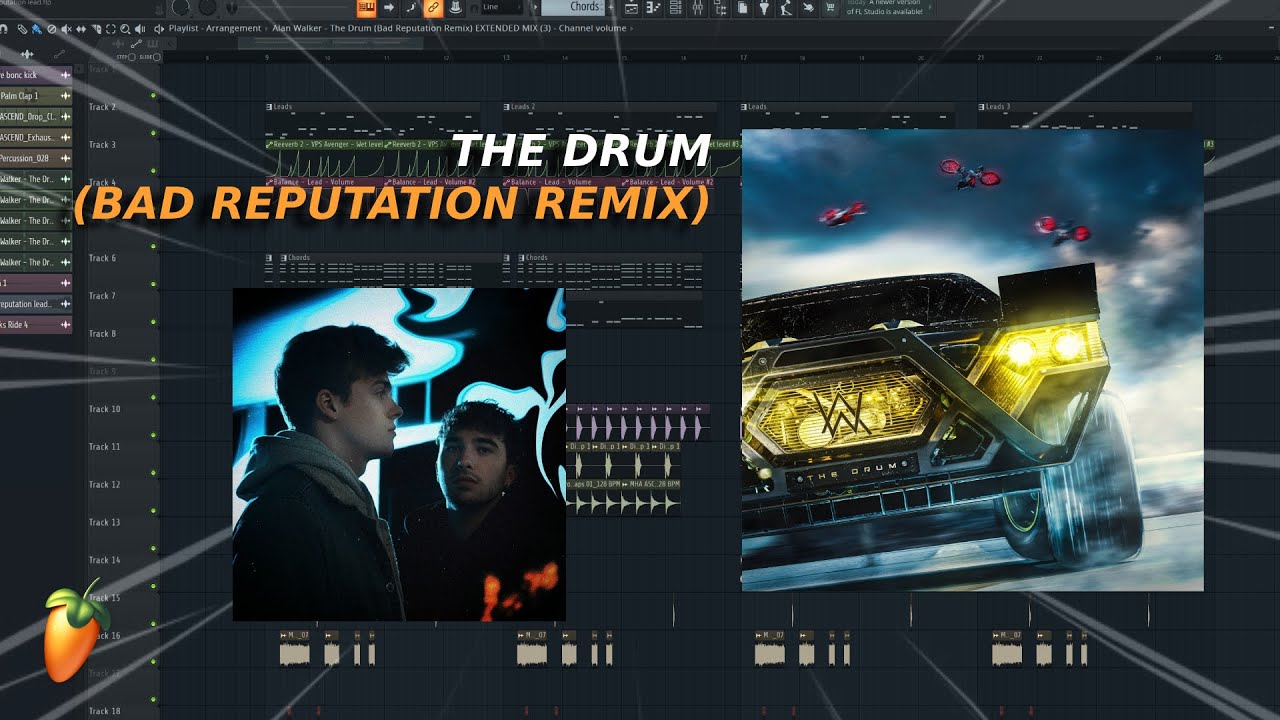Click the plus button next to Chords
Screen dimensions: 1280x720
610,7
